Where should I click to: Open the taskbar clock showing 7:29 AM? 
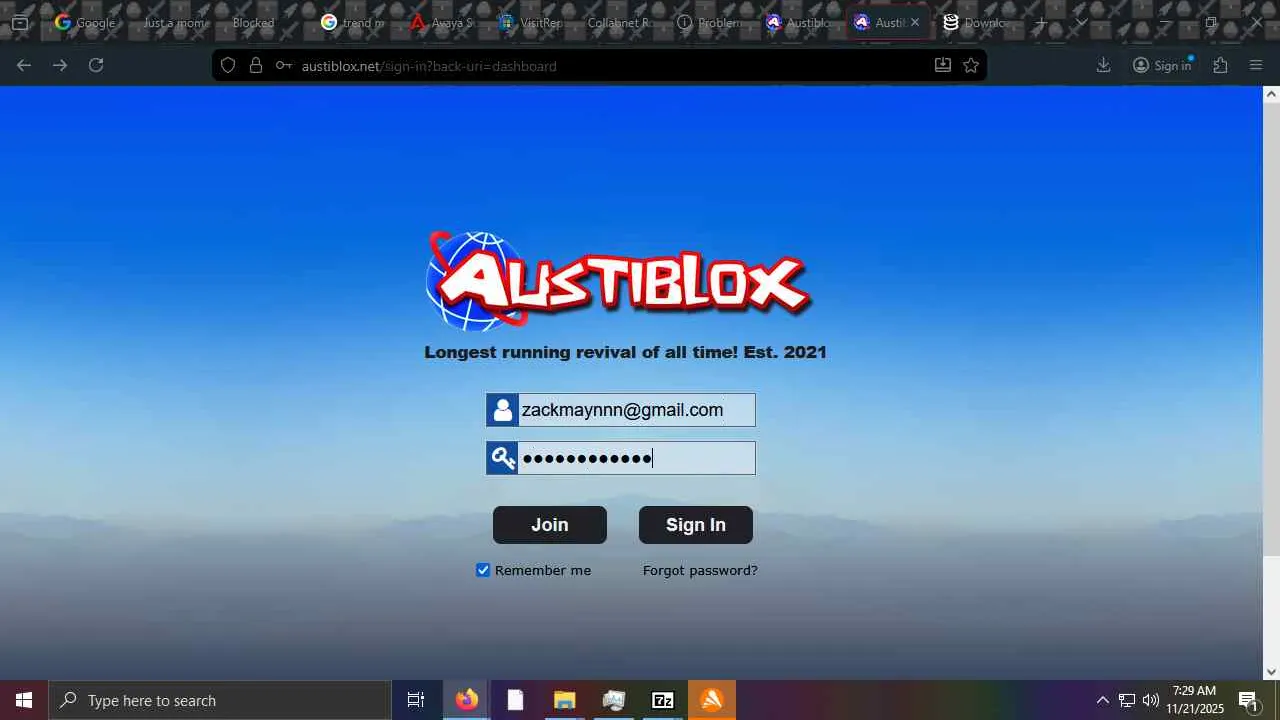[1195, 700]
